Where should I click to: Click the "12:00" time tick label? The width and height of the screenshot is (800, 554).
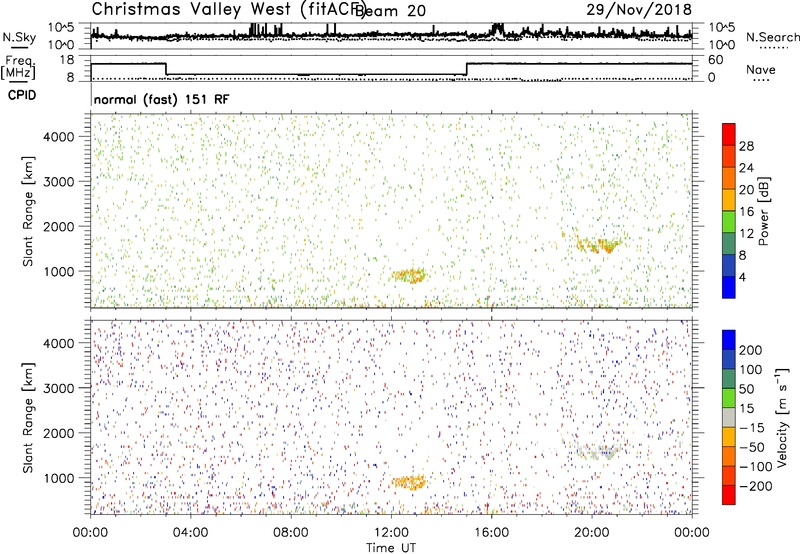[x=391, y=533]
